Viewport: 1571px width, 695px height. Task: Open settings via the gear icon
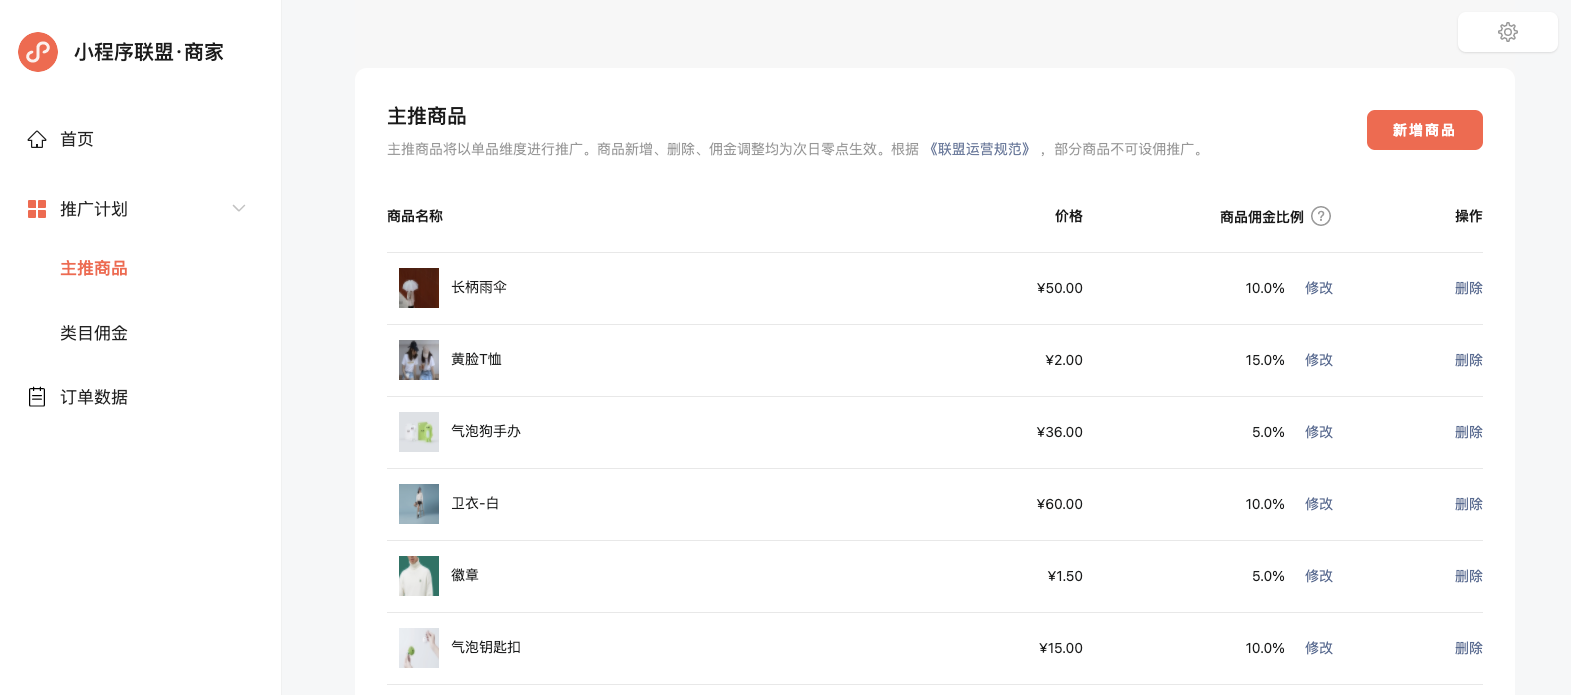click(x=1508, y=32)
